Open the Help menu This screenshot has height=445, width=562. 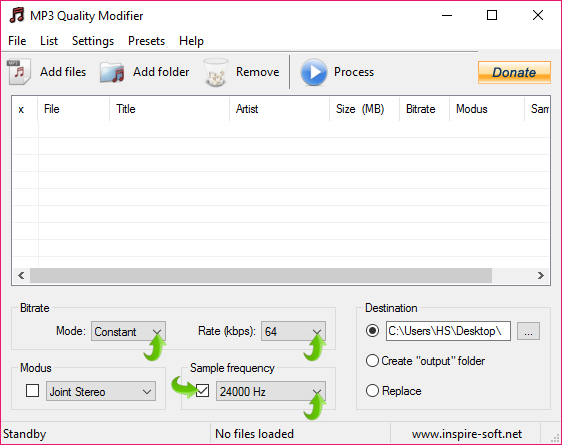(x=191, y=41)
